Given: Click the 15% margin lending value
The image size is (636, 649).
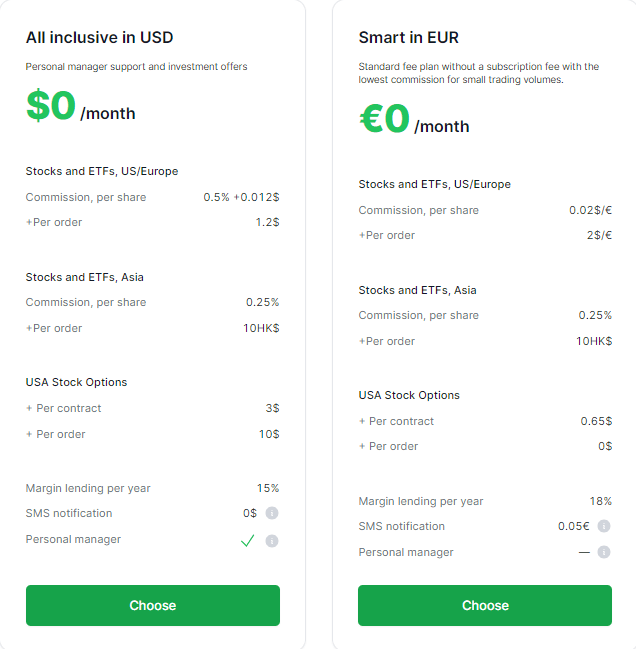Looking at the screenshot, I should click(268, 488).
